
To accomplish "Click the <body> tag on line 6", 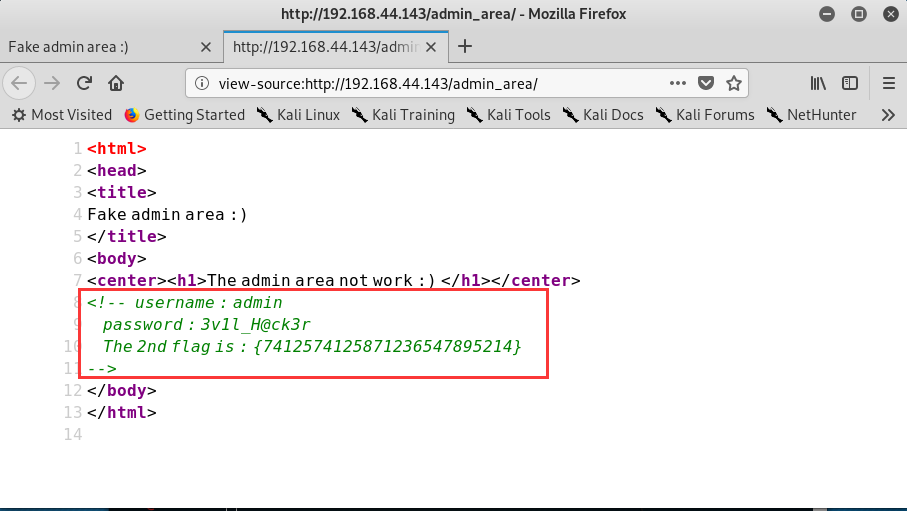I will (x=117, y=259).
